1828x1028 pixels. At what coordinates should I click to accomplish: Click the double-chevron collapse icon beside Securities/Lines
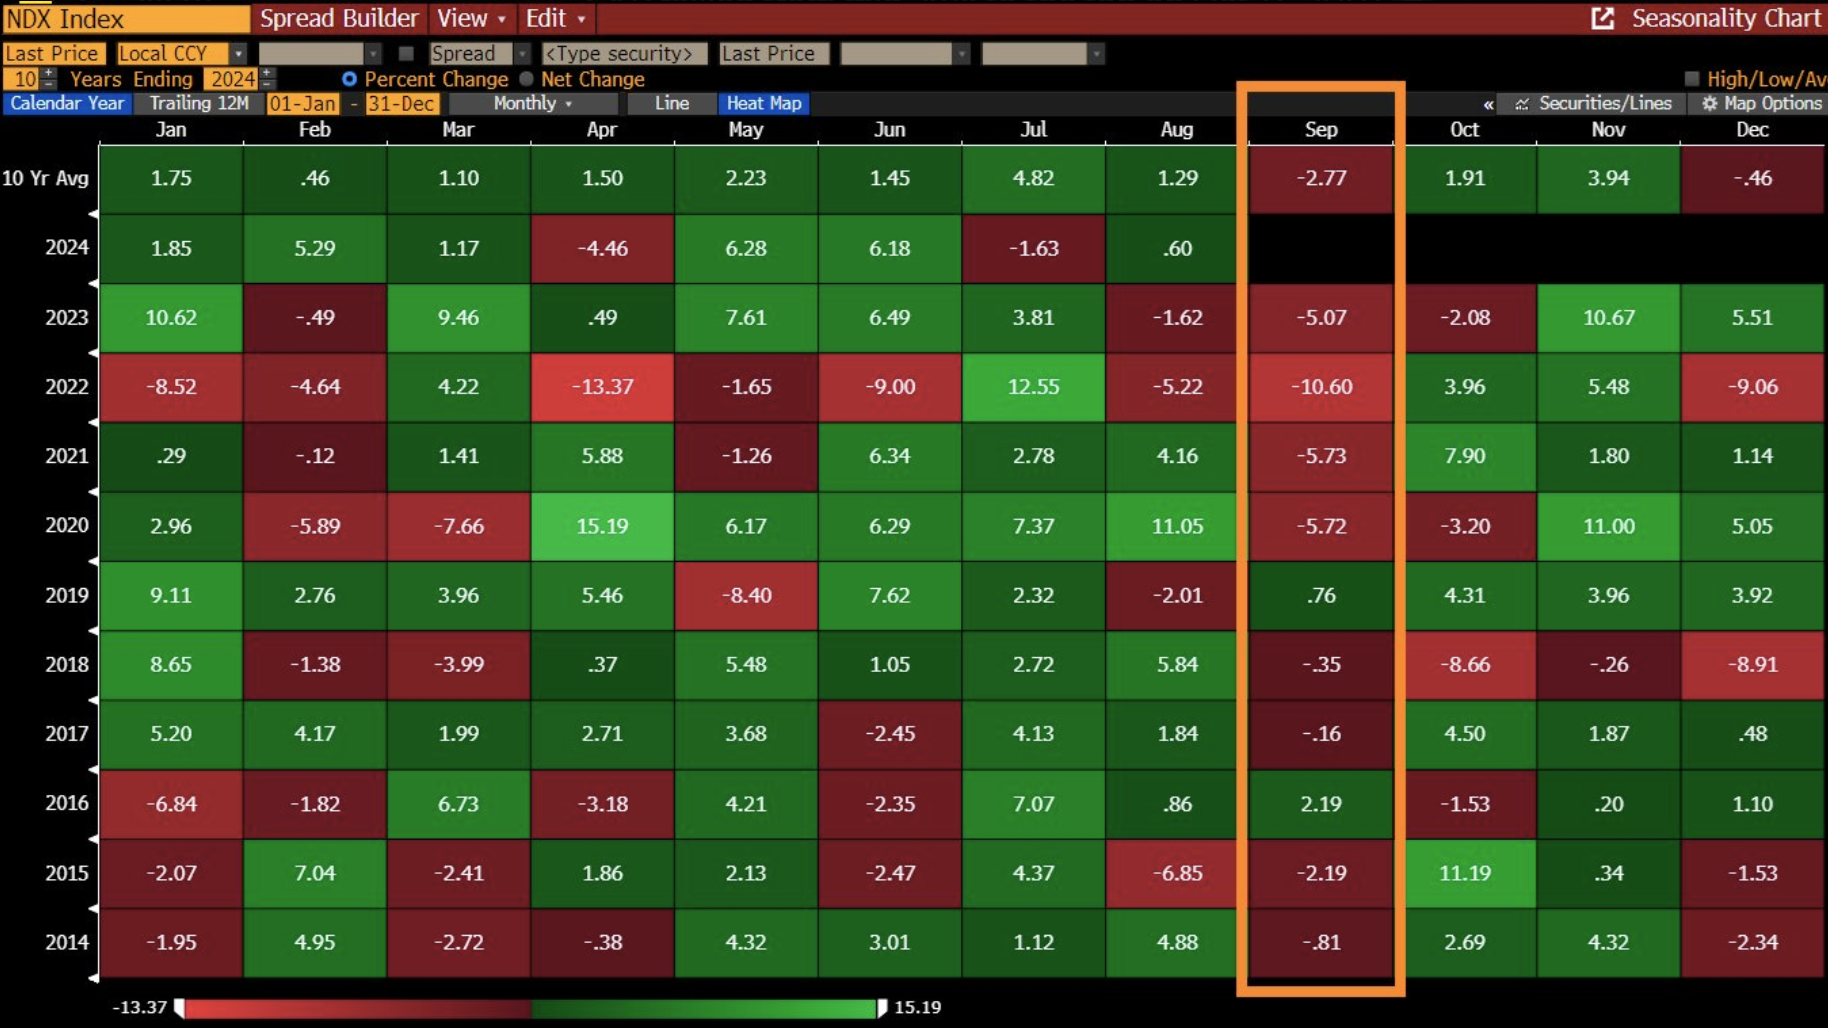1488,104
